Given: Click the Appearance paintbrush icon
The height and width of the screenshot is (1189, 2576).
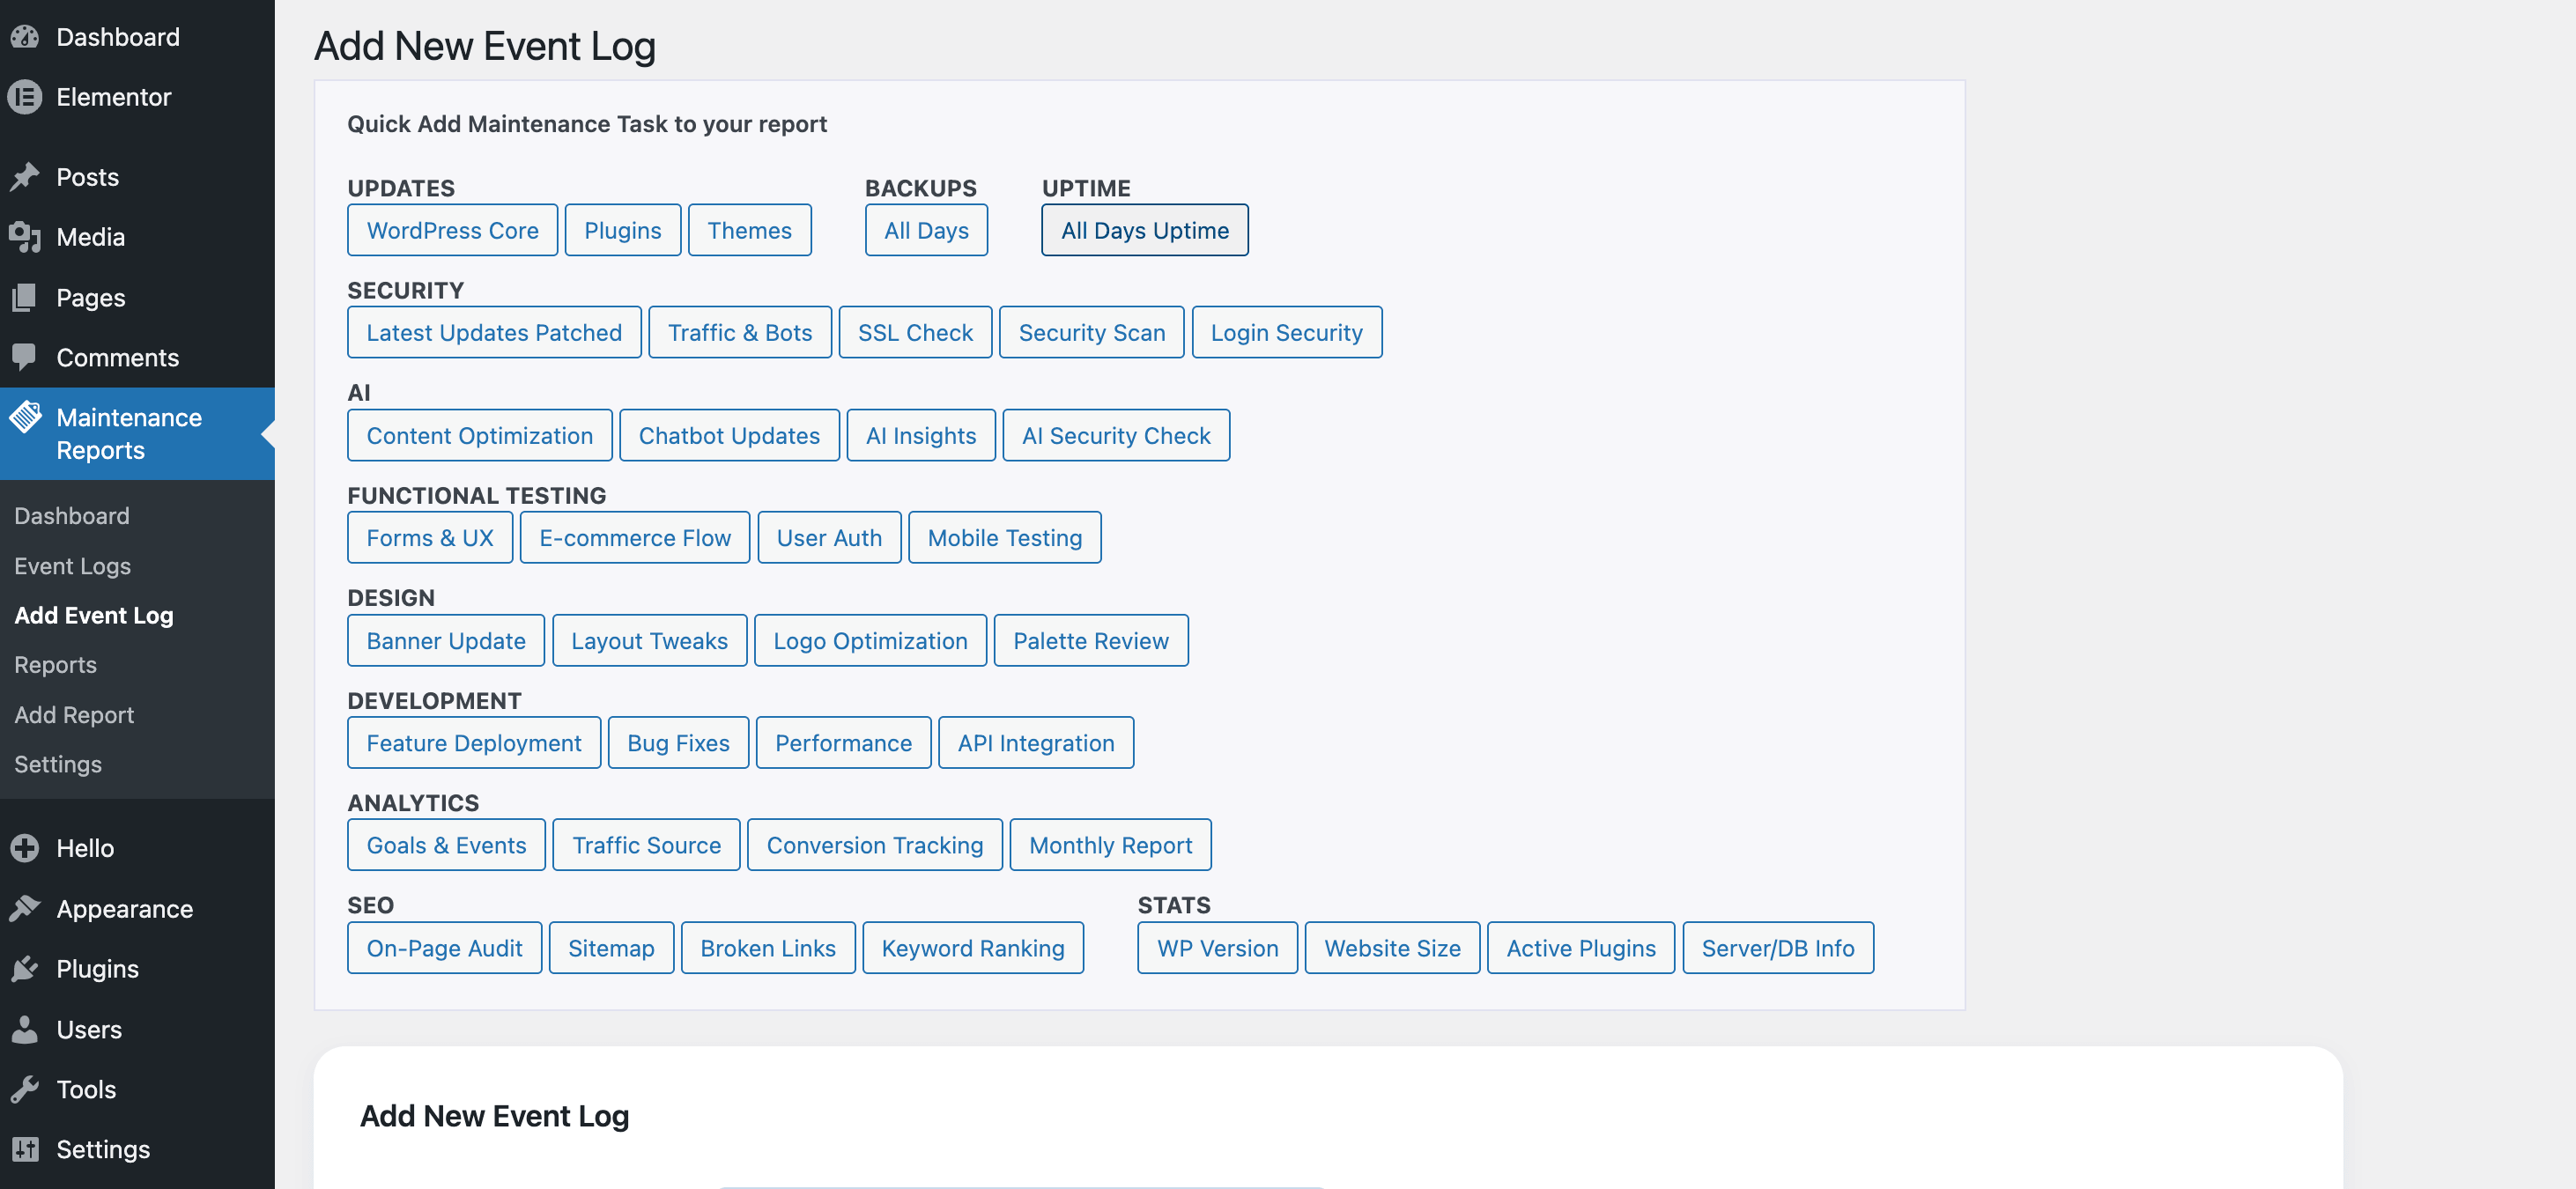Looking at the screenshot, I should point(25,909).
